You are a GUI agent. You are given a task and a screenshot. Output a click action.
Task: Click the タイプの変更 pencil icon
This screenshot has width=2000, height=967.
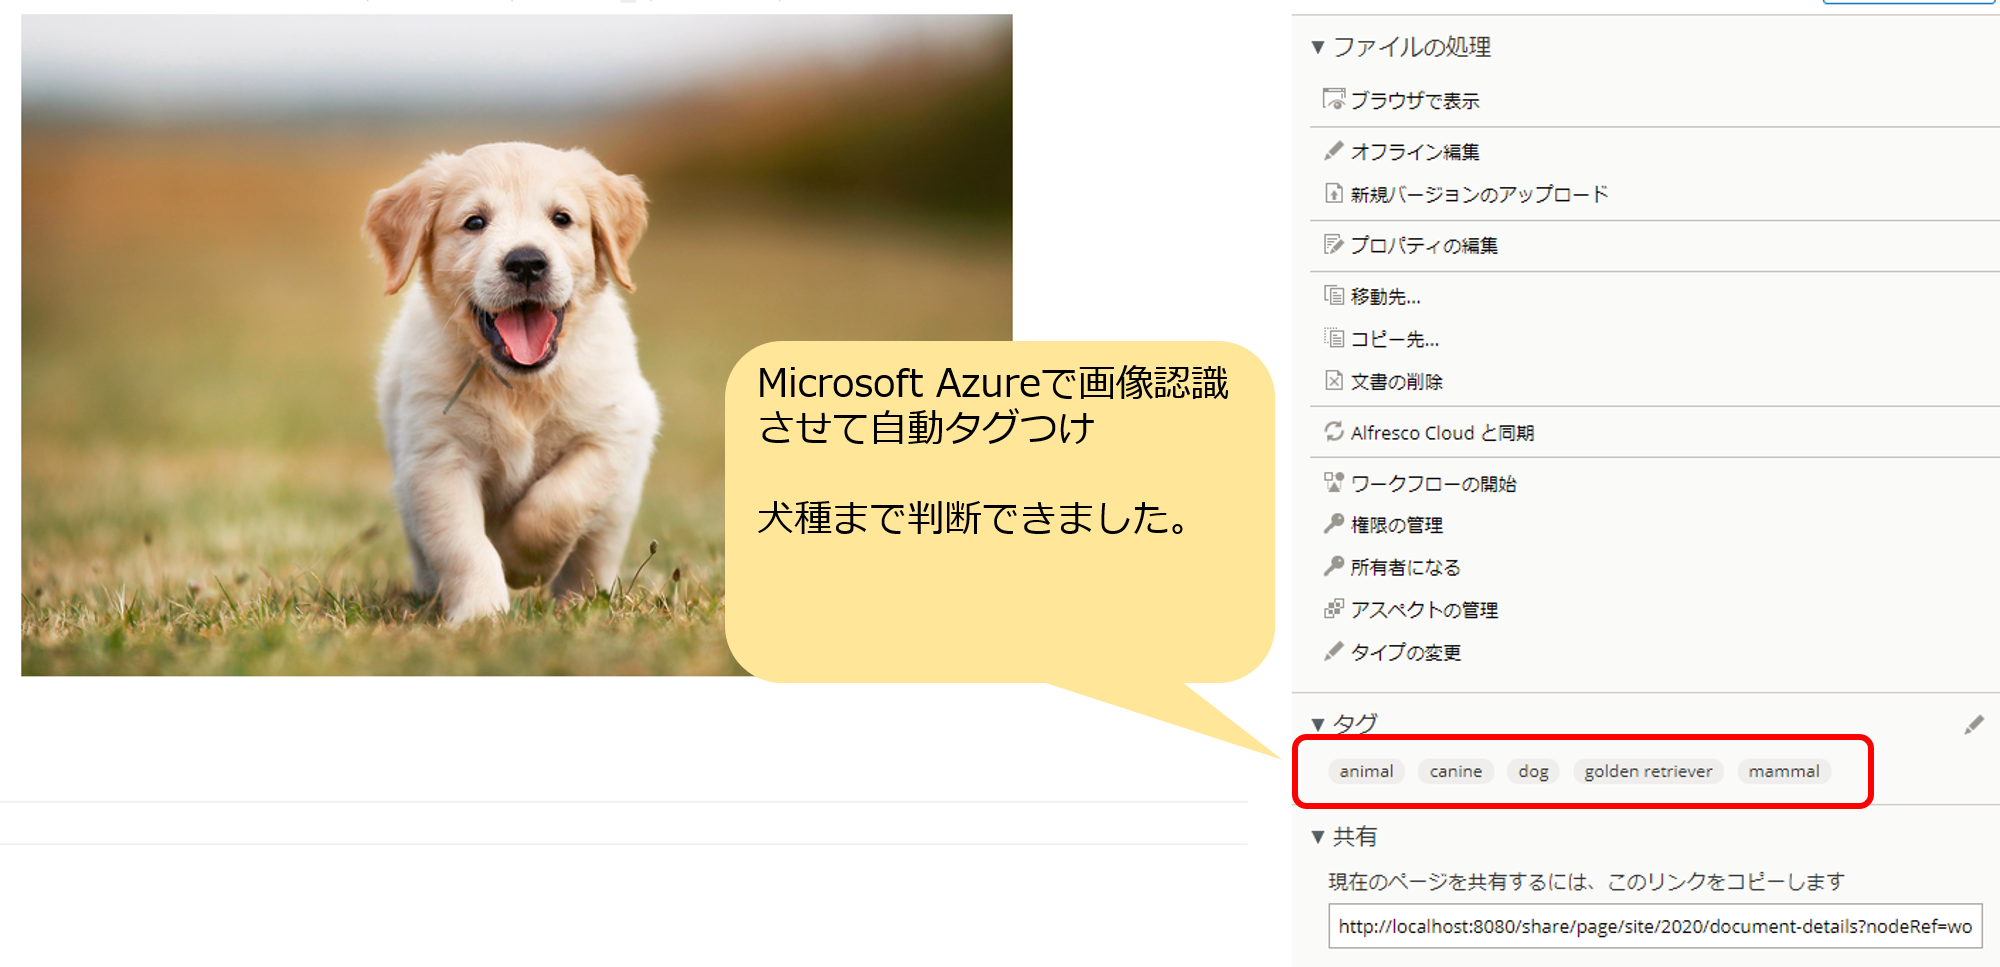coord(1334,651)
